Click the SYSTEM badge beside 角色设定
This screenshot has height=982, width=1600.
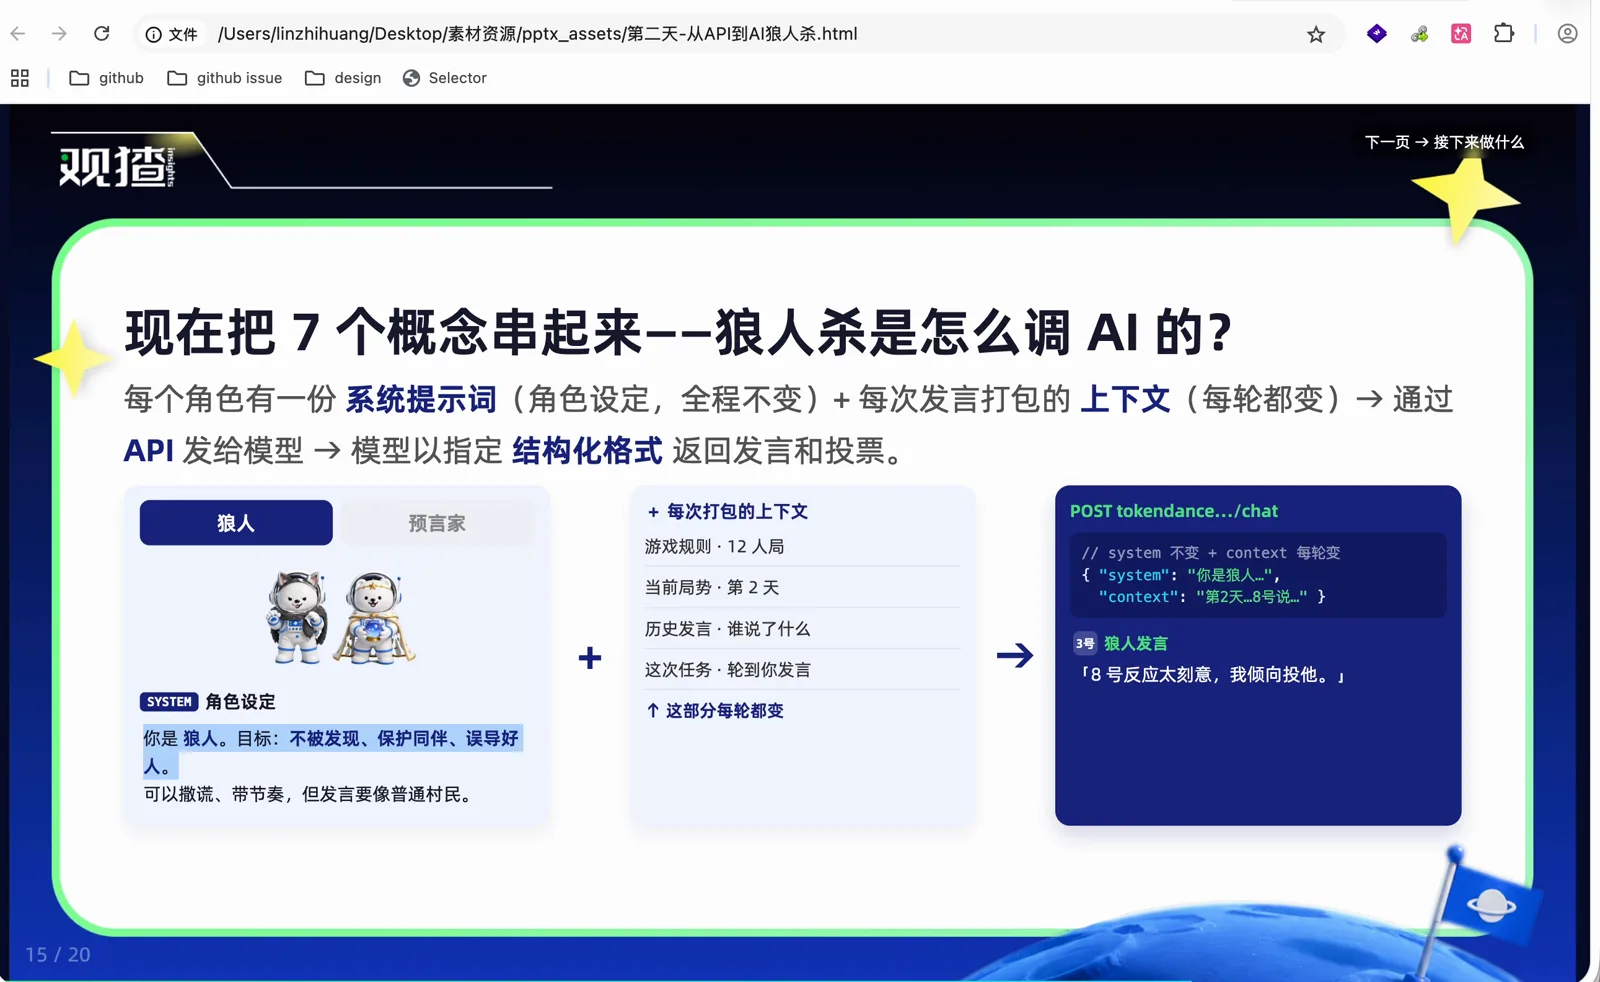[x=169, y=702]
